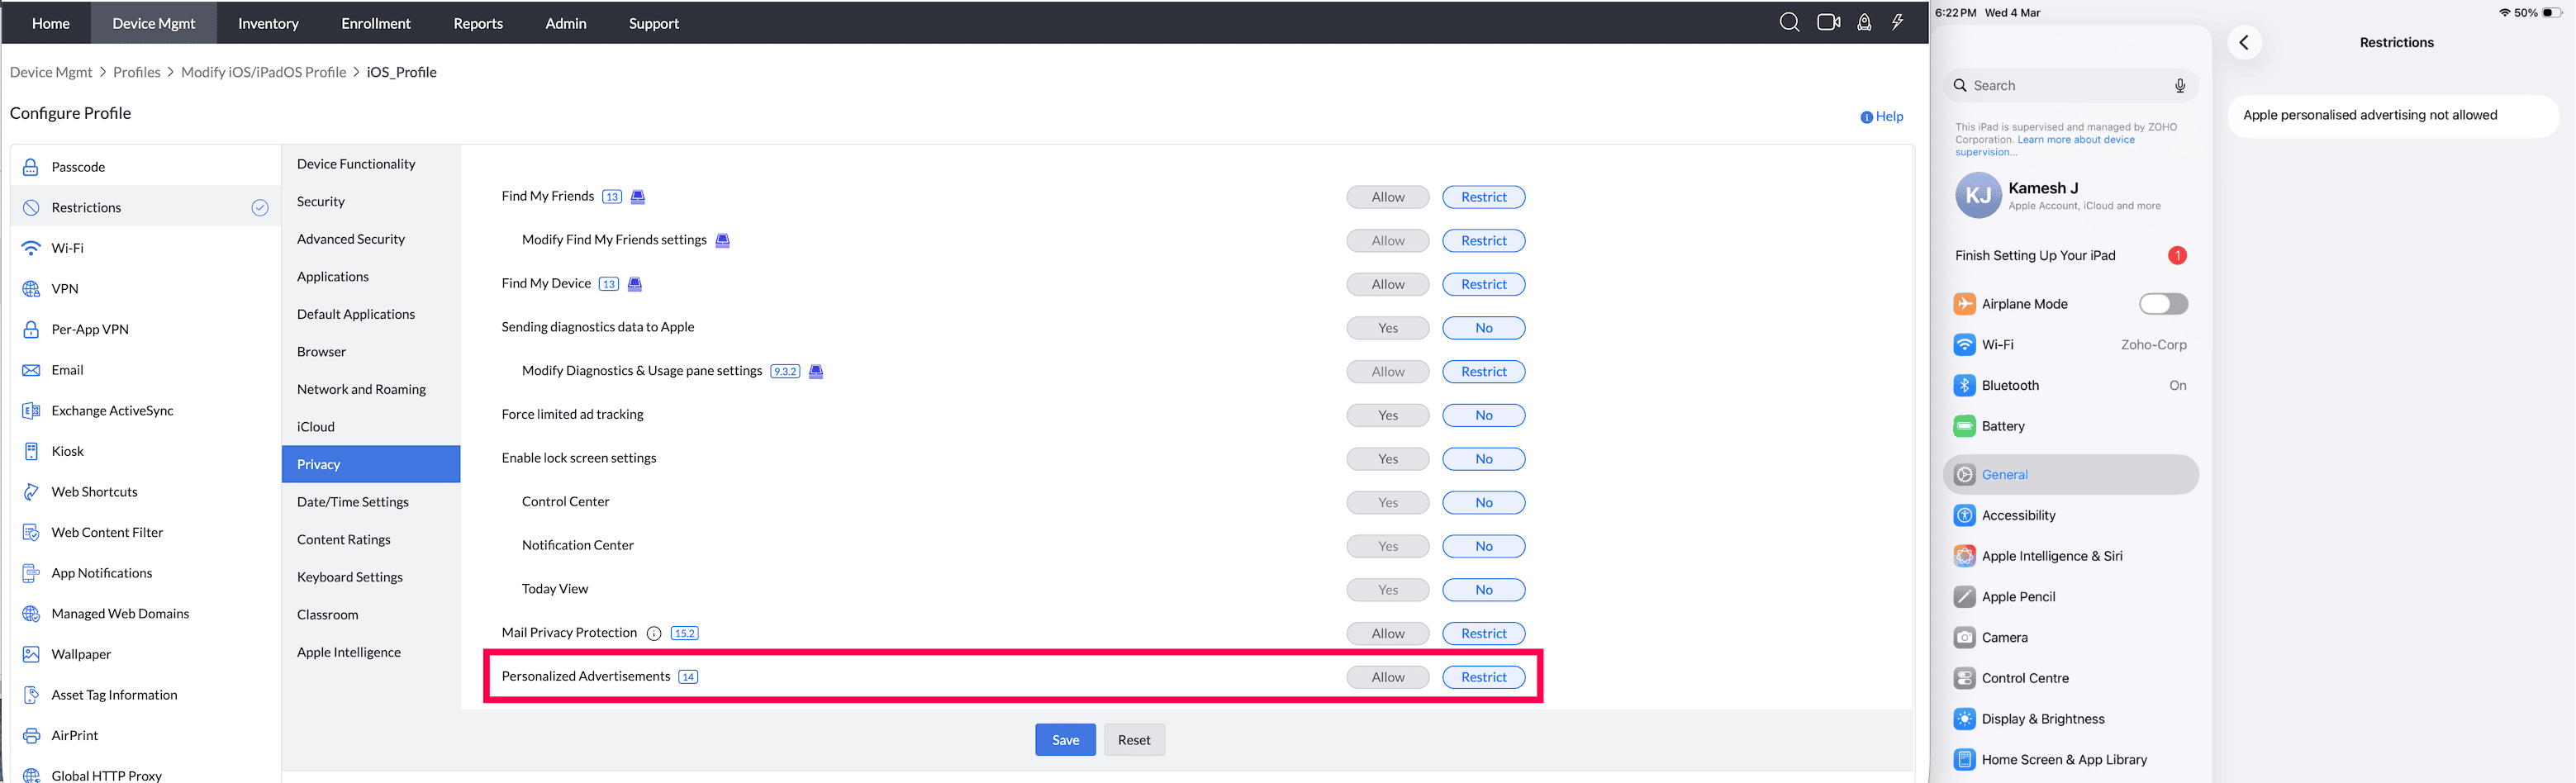2576x783 pixels.
Task: Click Modify iOS/iPadOS Profile breadcrumb
Action: pyautogui.click(x=263, y=72)
